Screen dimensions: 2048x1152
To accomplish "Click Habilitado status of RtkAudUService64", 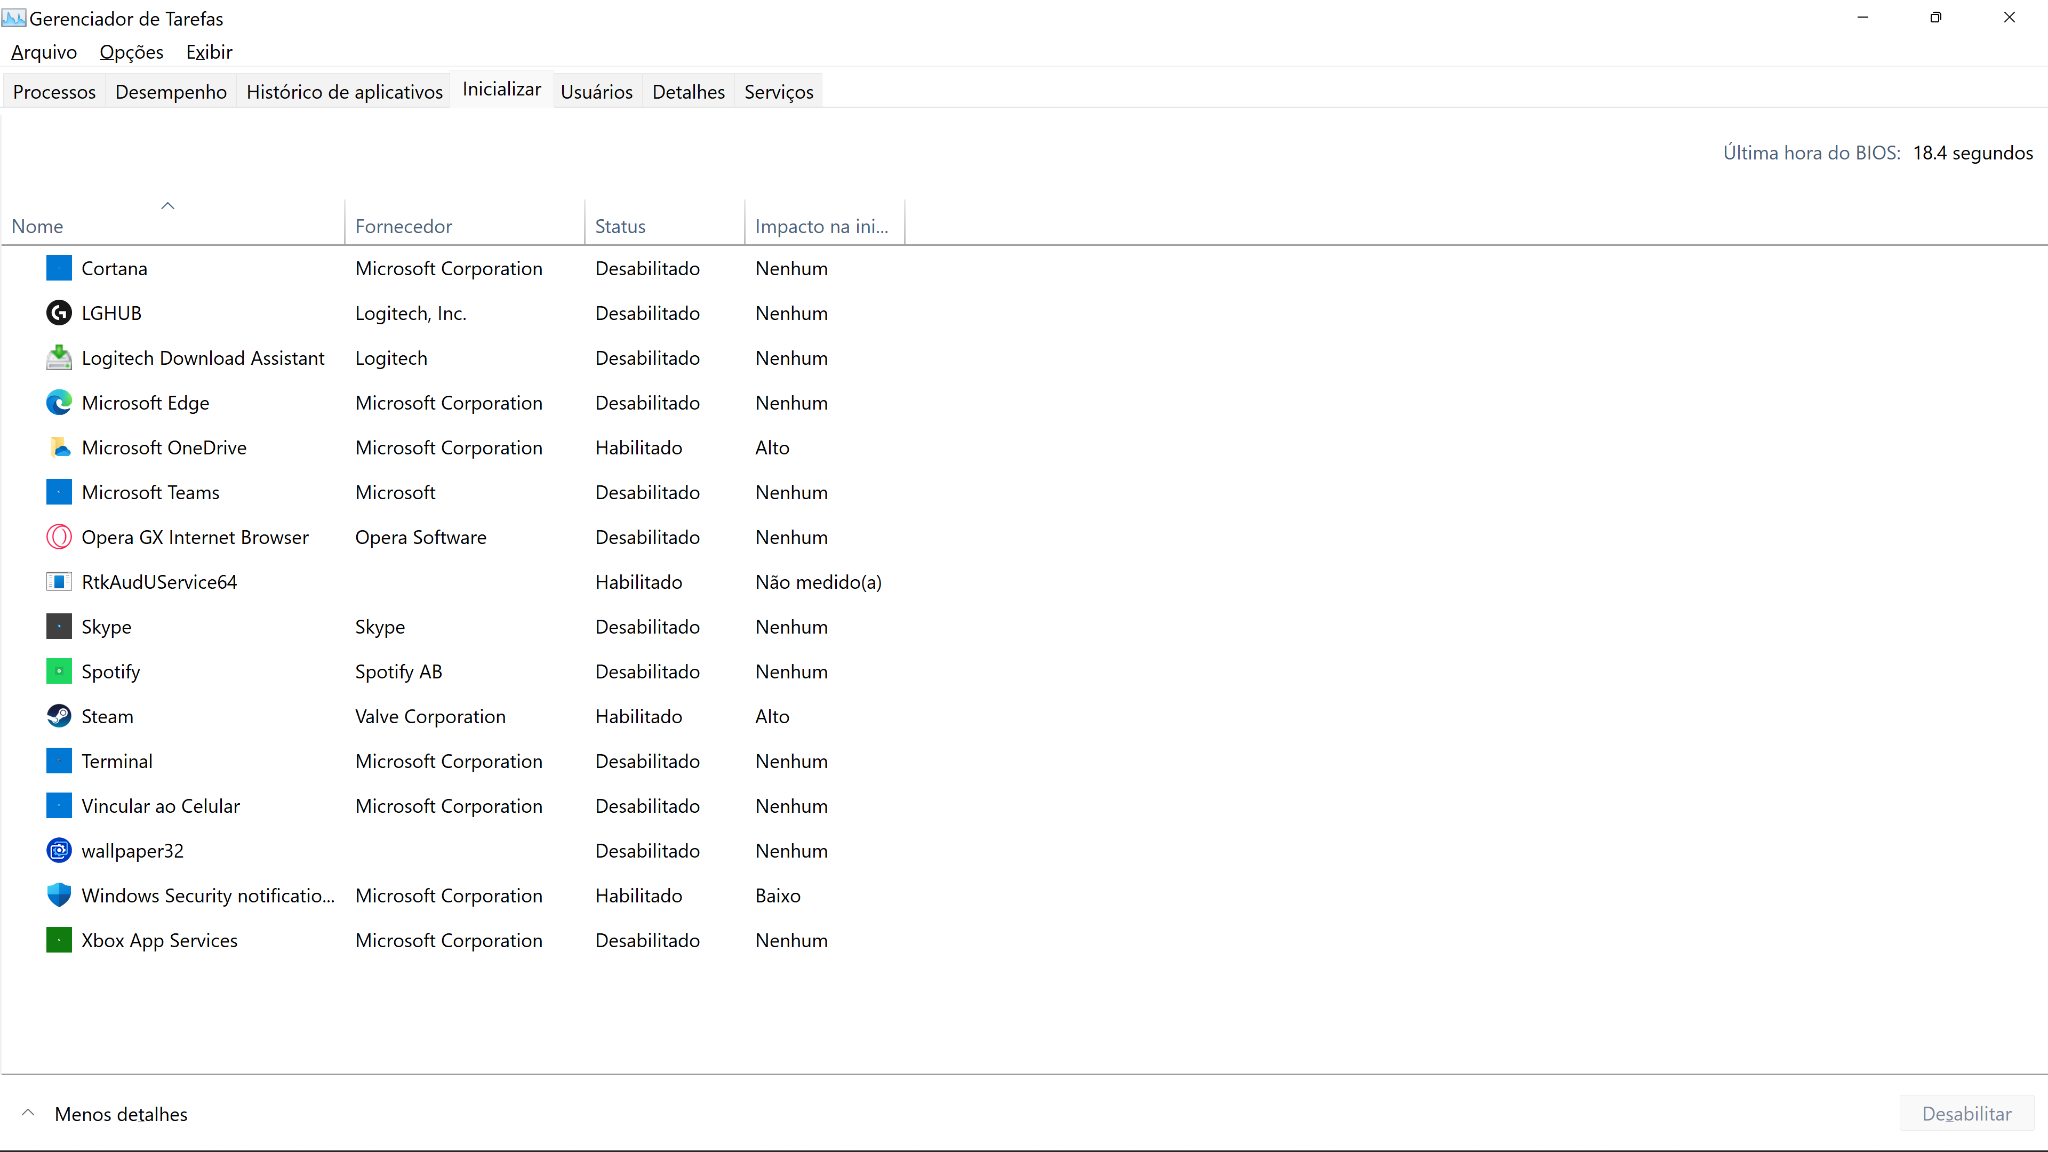I will pos(639,582).
